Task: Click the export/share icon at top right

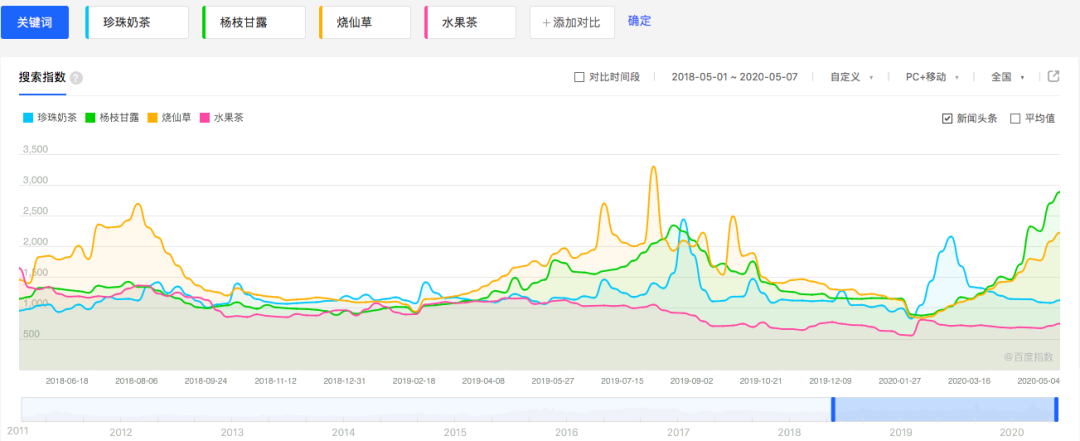Action: (1053, 77)
